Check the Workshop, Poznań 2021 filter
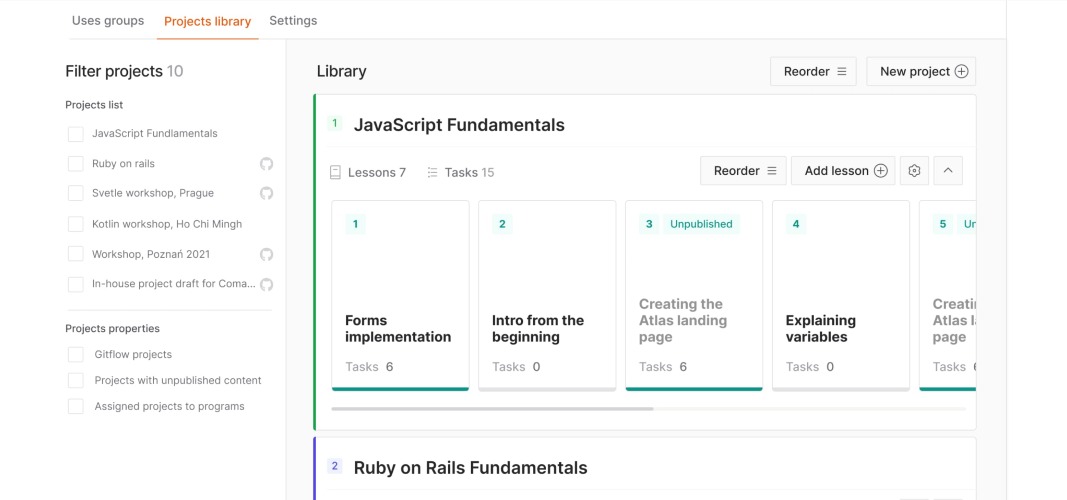The image size is (1067, 500). pyautogui.click(x=76, y=254)
